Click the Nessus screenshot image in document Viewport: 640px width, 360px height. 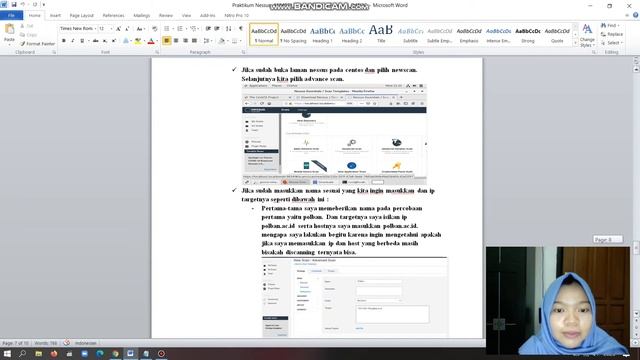click(x=334, y=134)
